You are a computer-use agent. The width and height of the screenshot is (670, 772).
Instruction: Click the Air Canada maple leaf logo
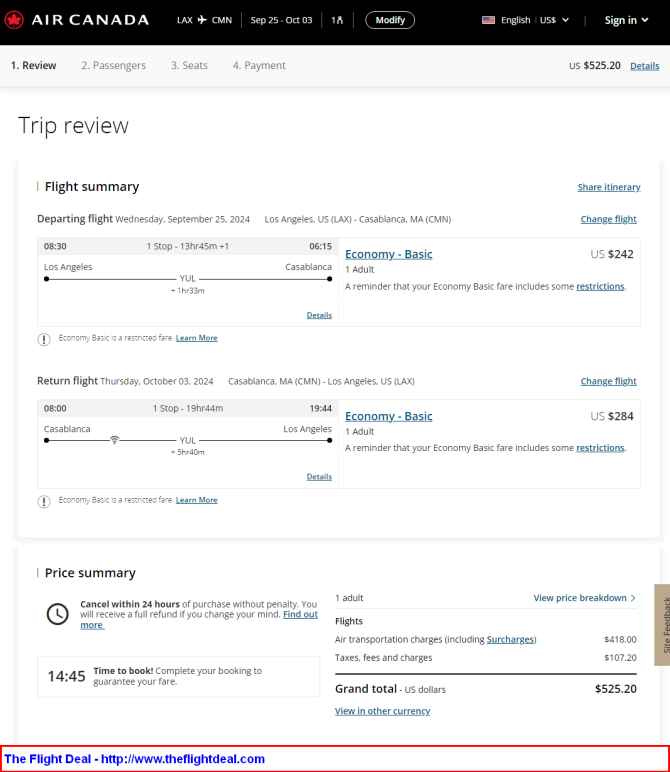coord(14,20)
